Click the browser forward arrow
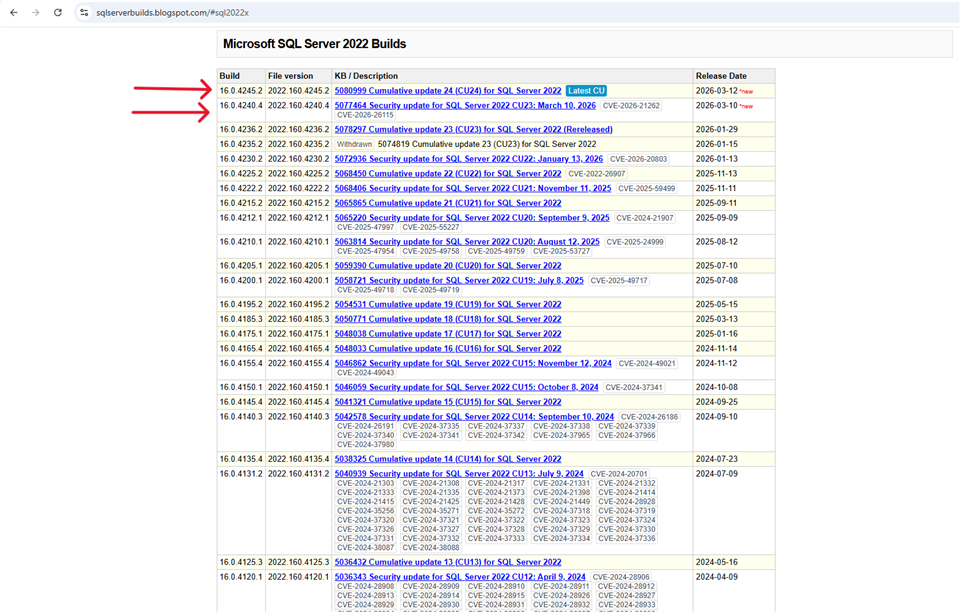This screenshot has height=612, width=960. point(36,12)
